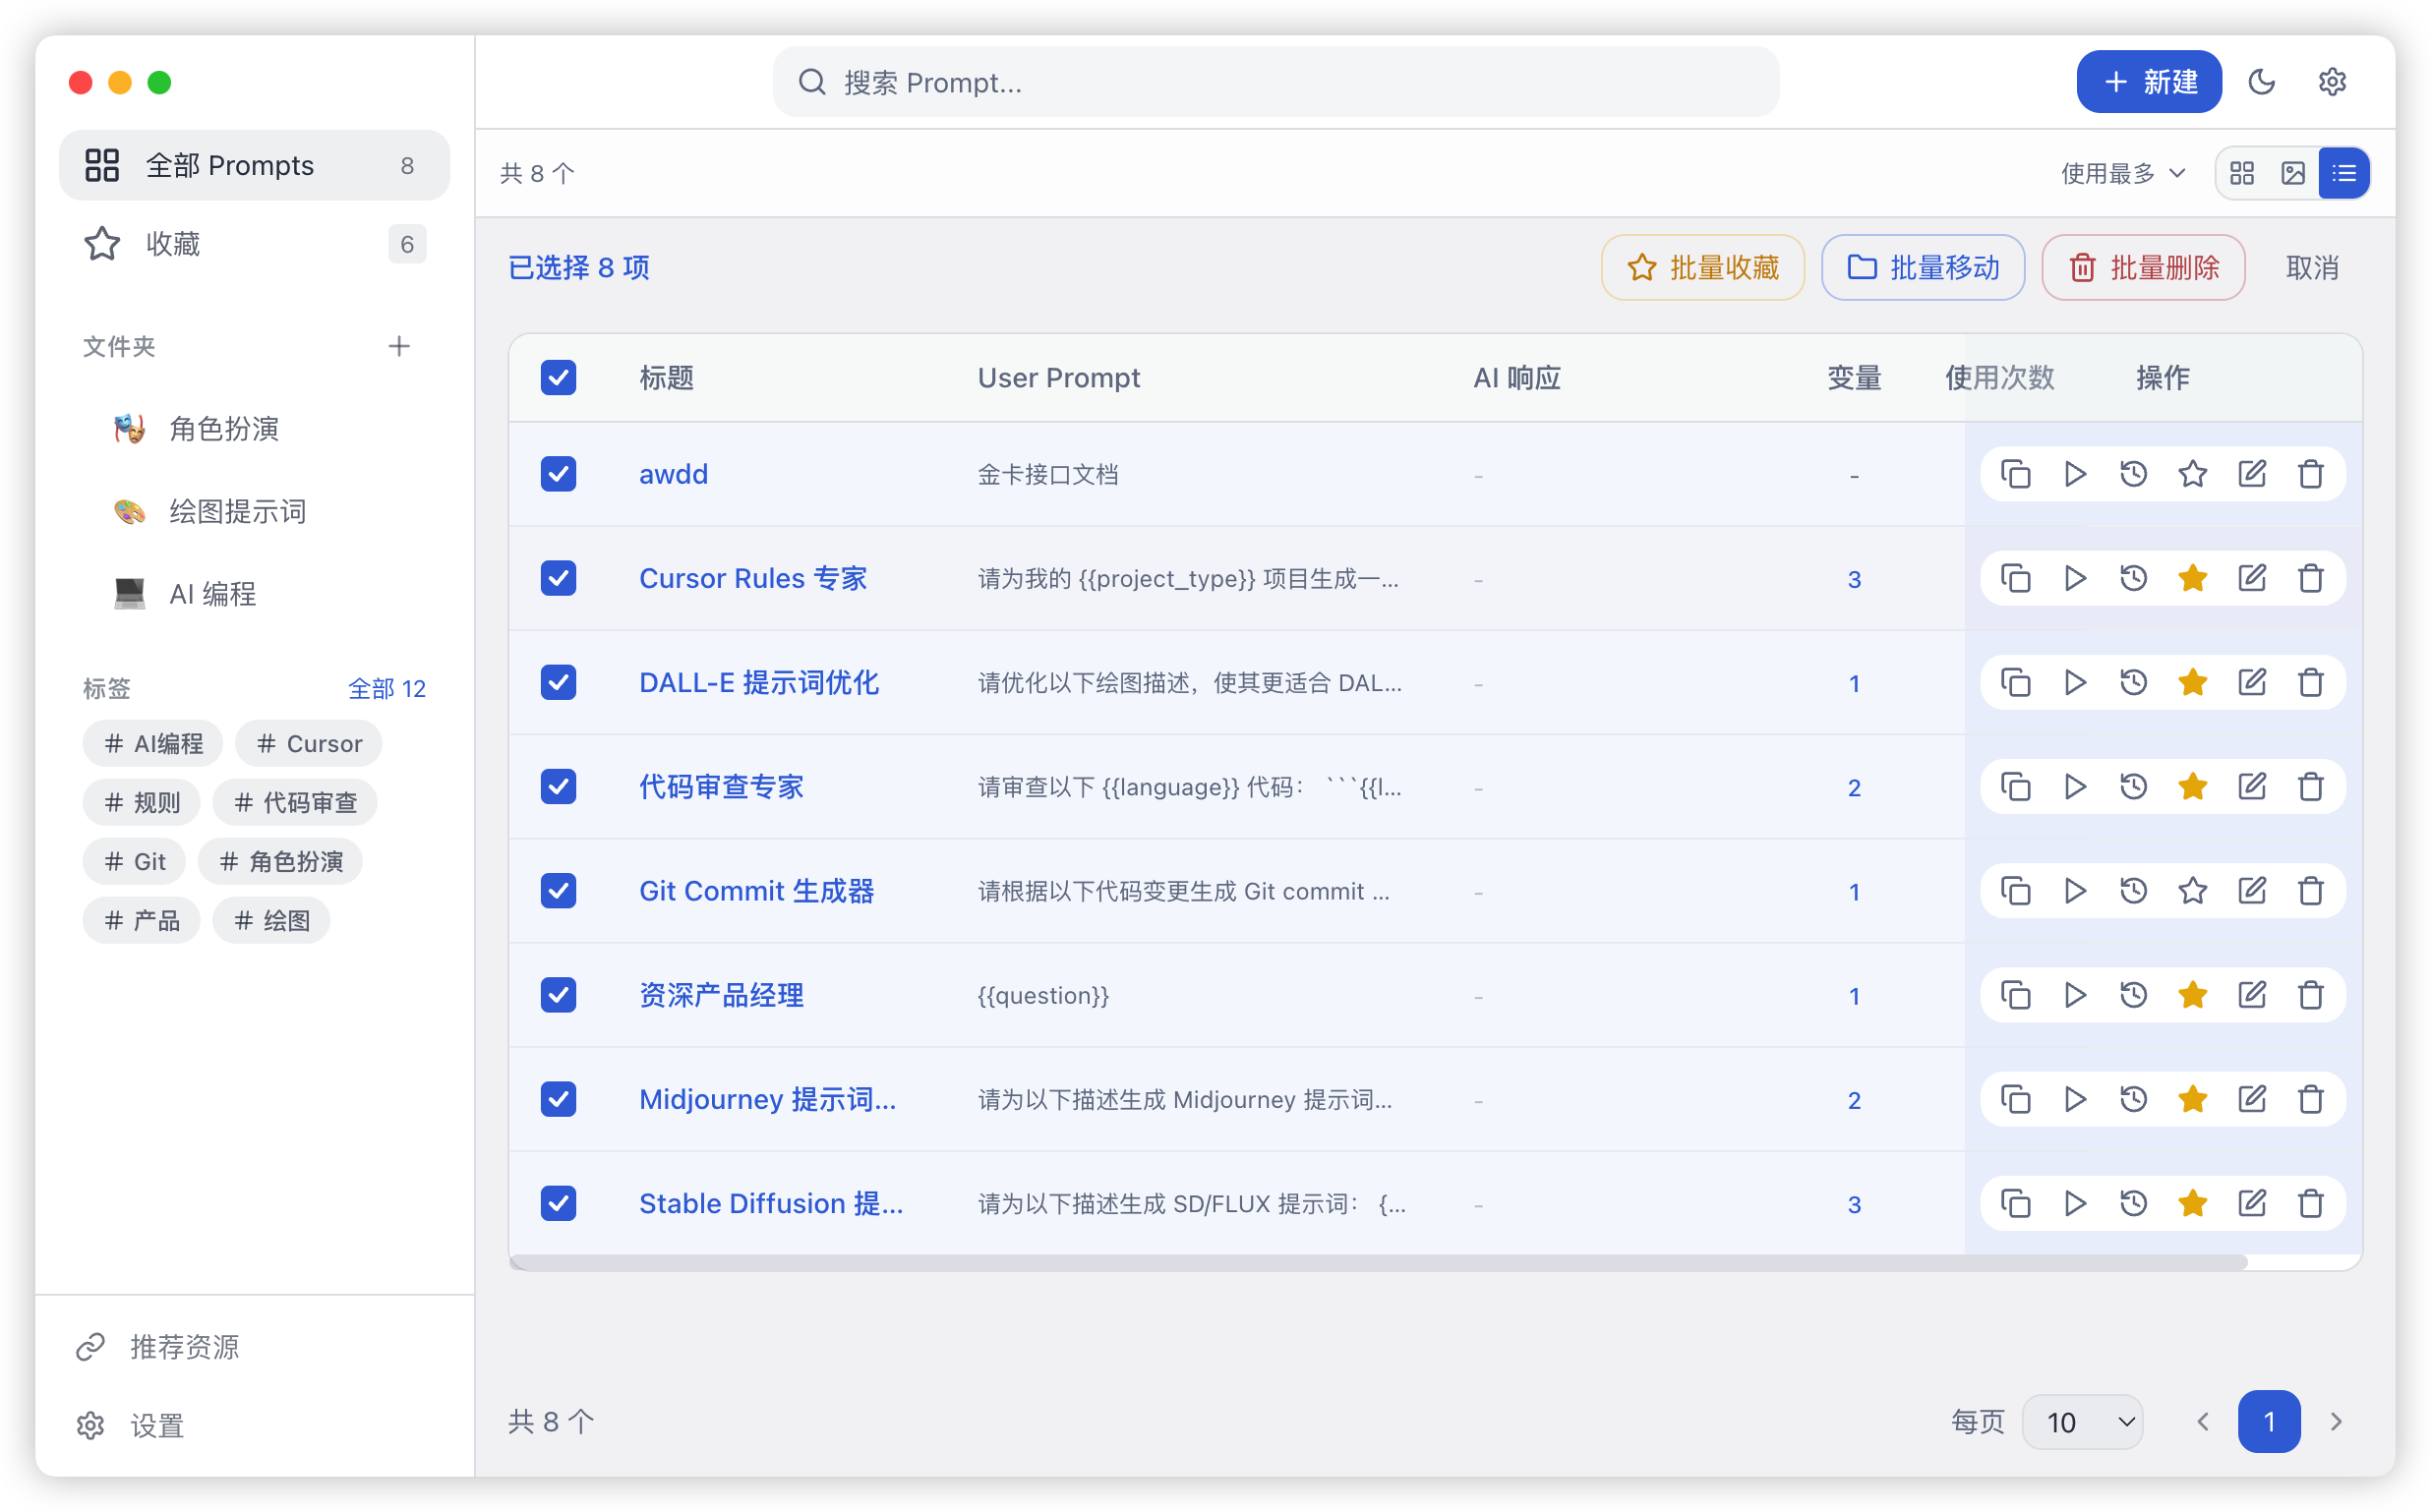The height and width of the screenshot is (1512, 2431).
Task: Change page size from the 10 dropdown
Action: pos(2083,1421)
